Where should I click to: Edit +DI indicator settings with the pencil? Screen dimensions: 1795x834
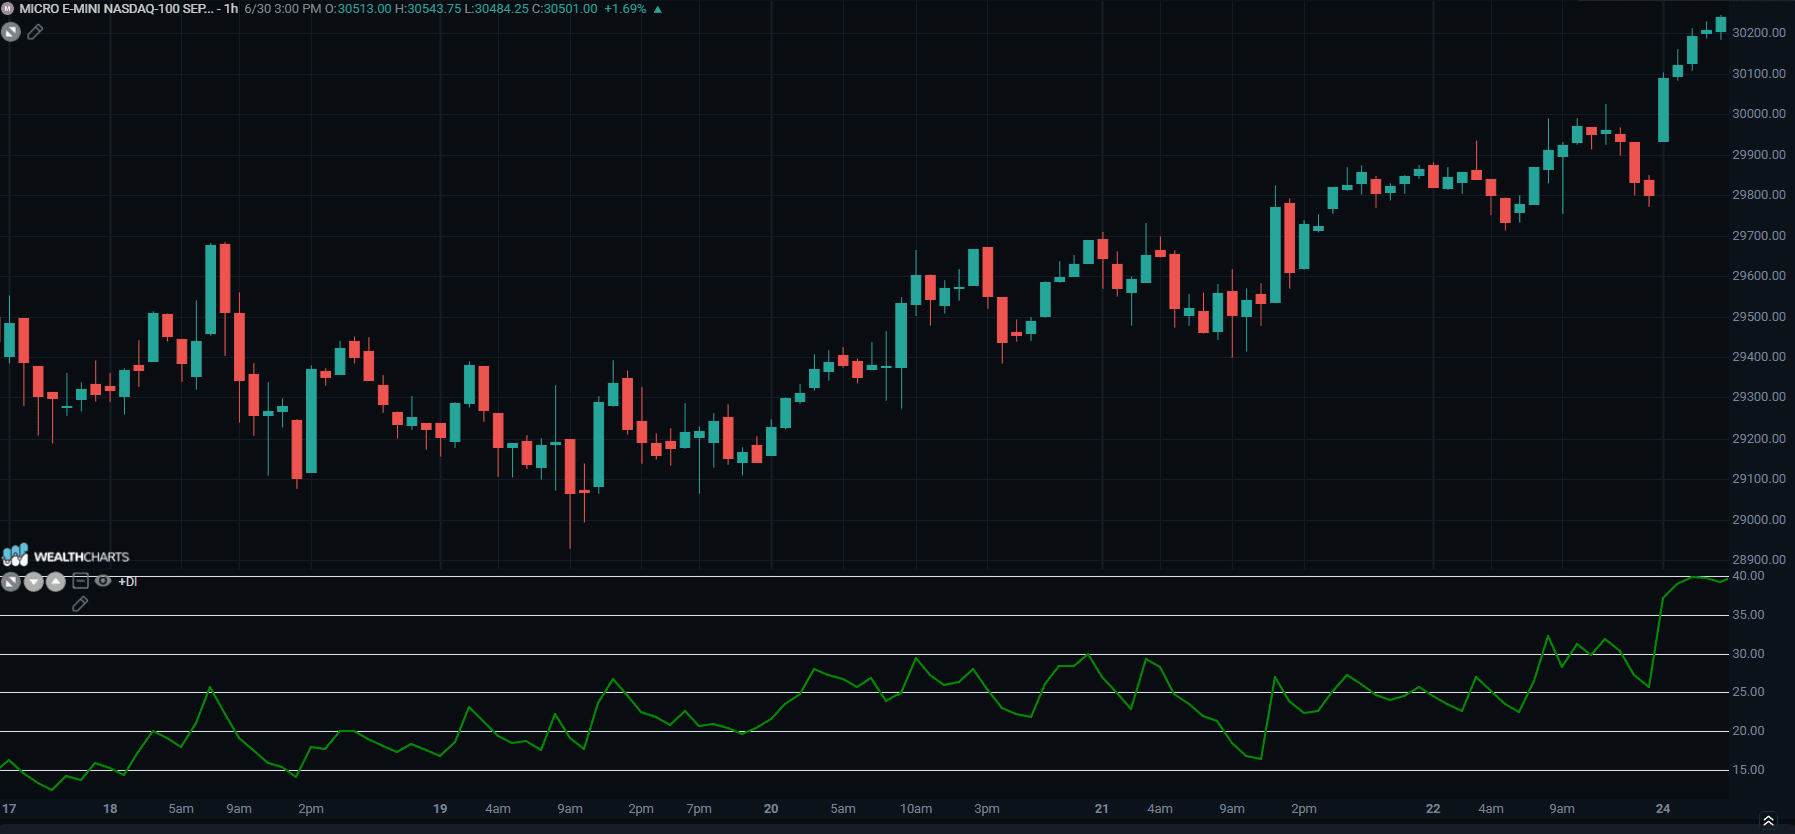click(x=80, y=604)
